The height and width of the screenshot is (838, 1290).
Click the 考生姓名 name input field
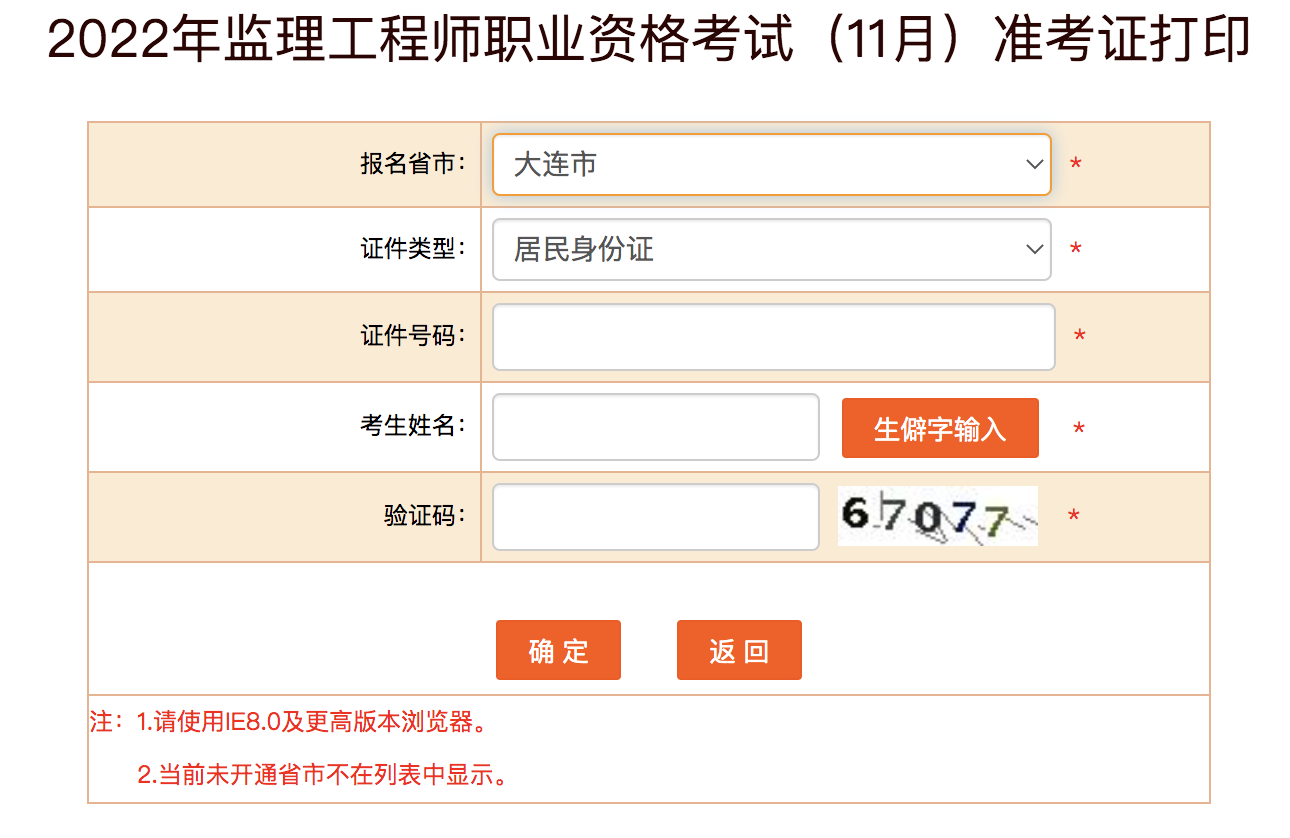[x=655, y=427]
